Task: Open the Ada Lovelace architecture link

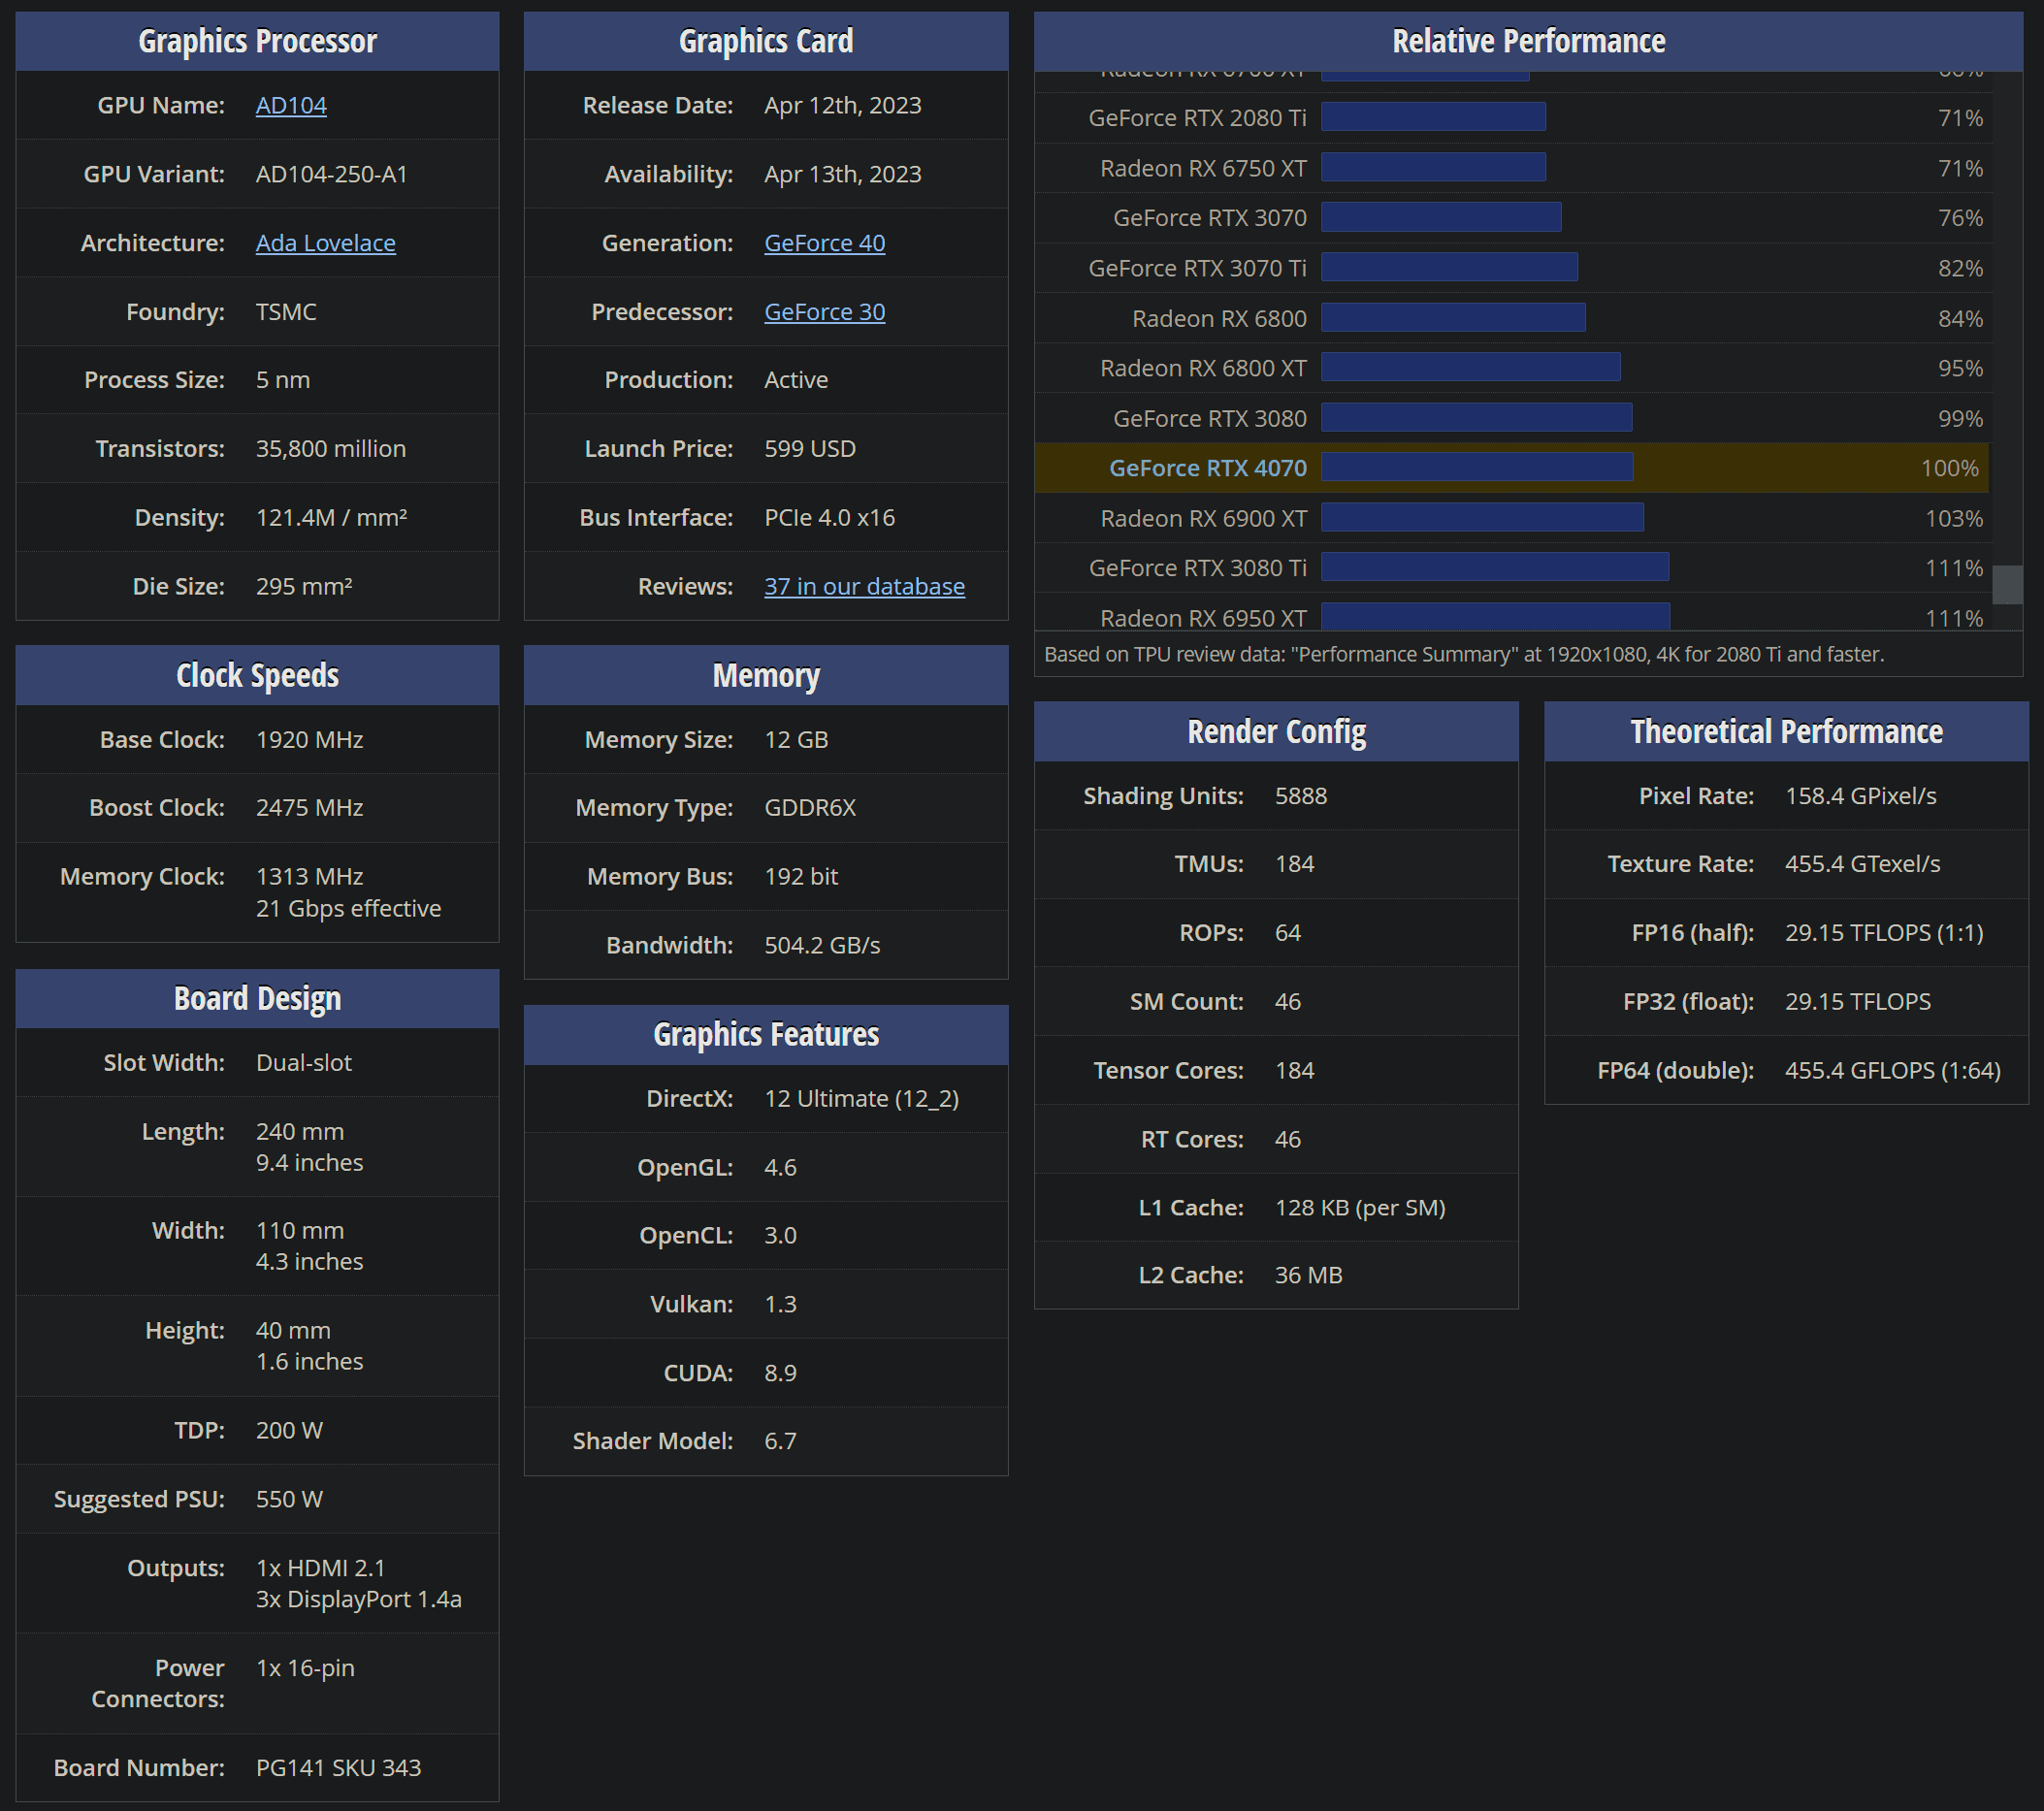Action: 326,243
